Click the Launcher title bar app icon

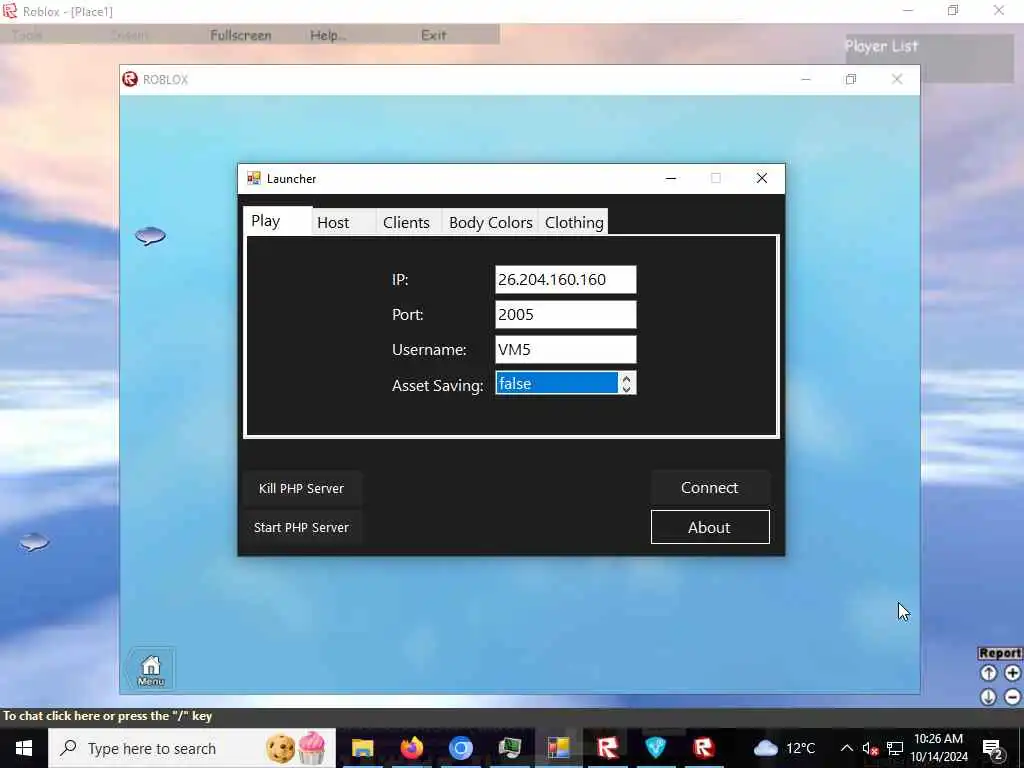pyautogui.click(x=253, y=178)
